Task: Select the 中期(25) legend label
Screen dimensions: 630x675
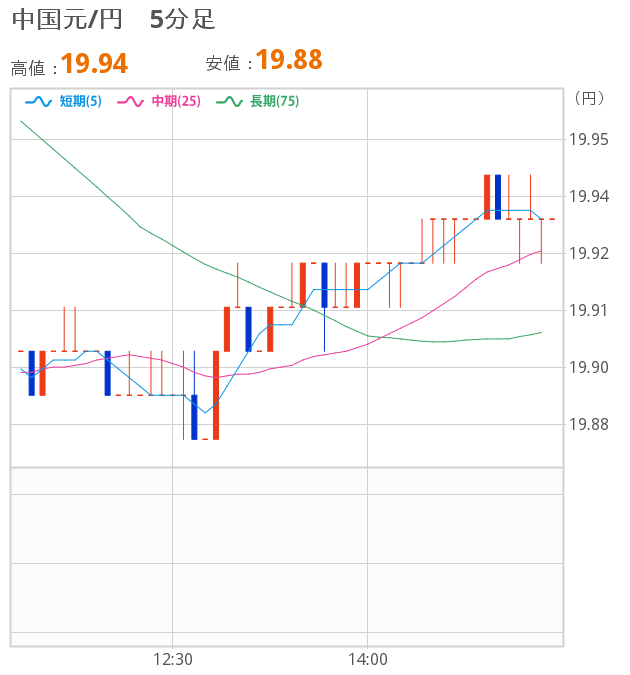Action: (176, 101)
